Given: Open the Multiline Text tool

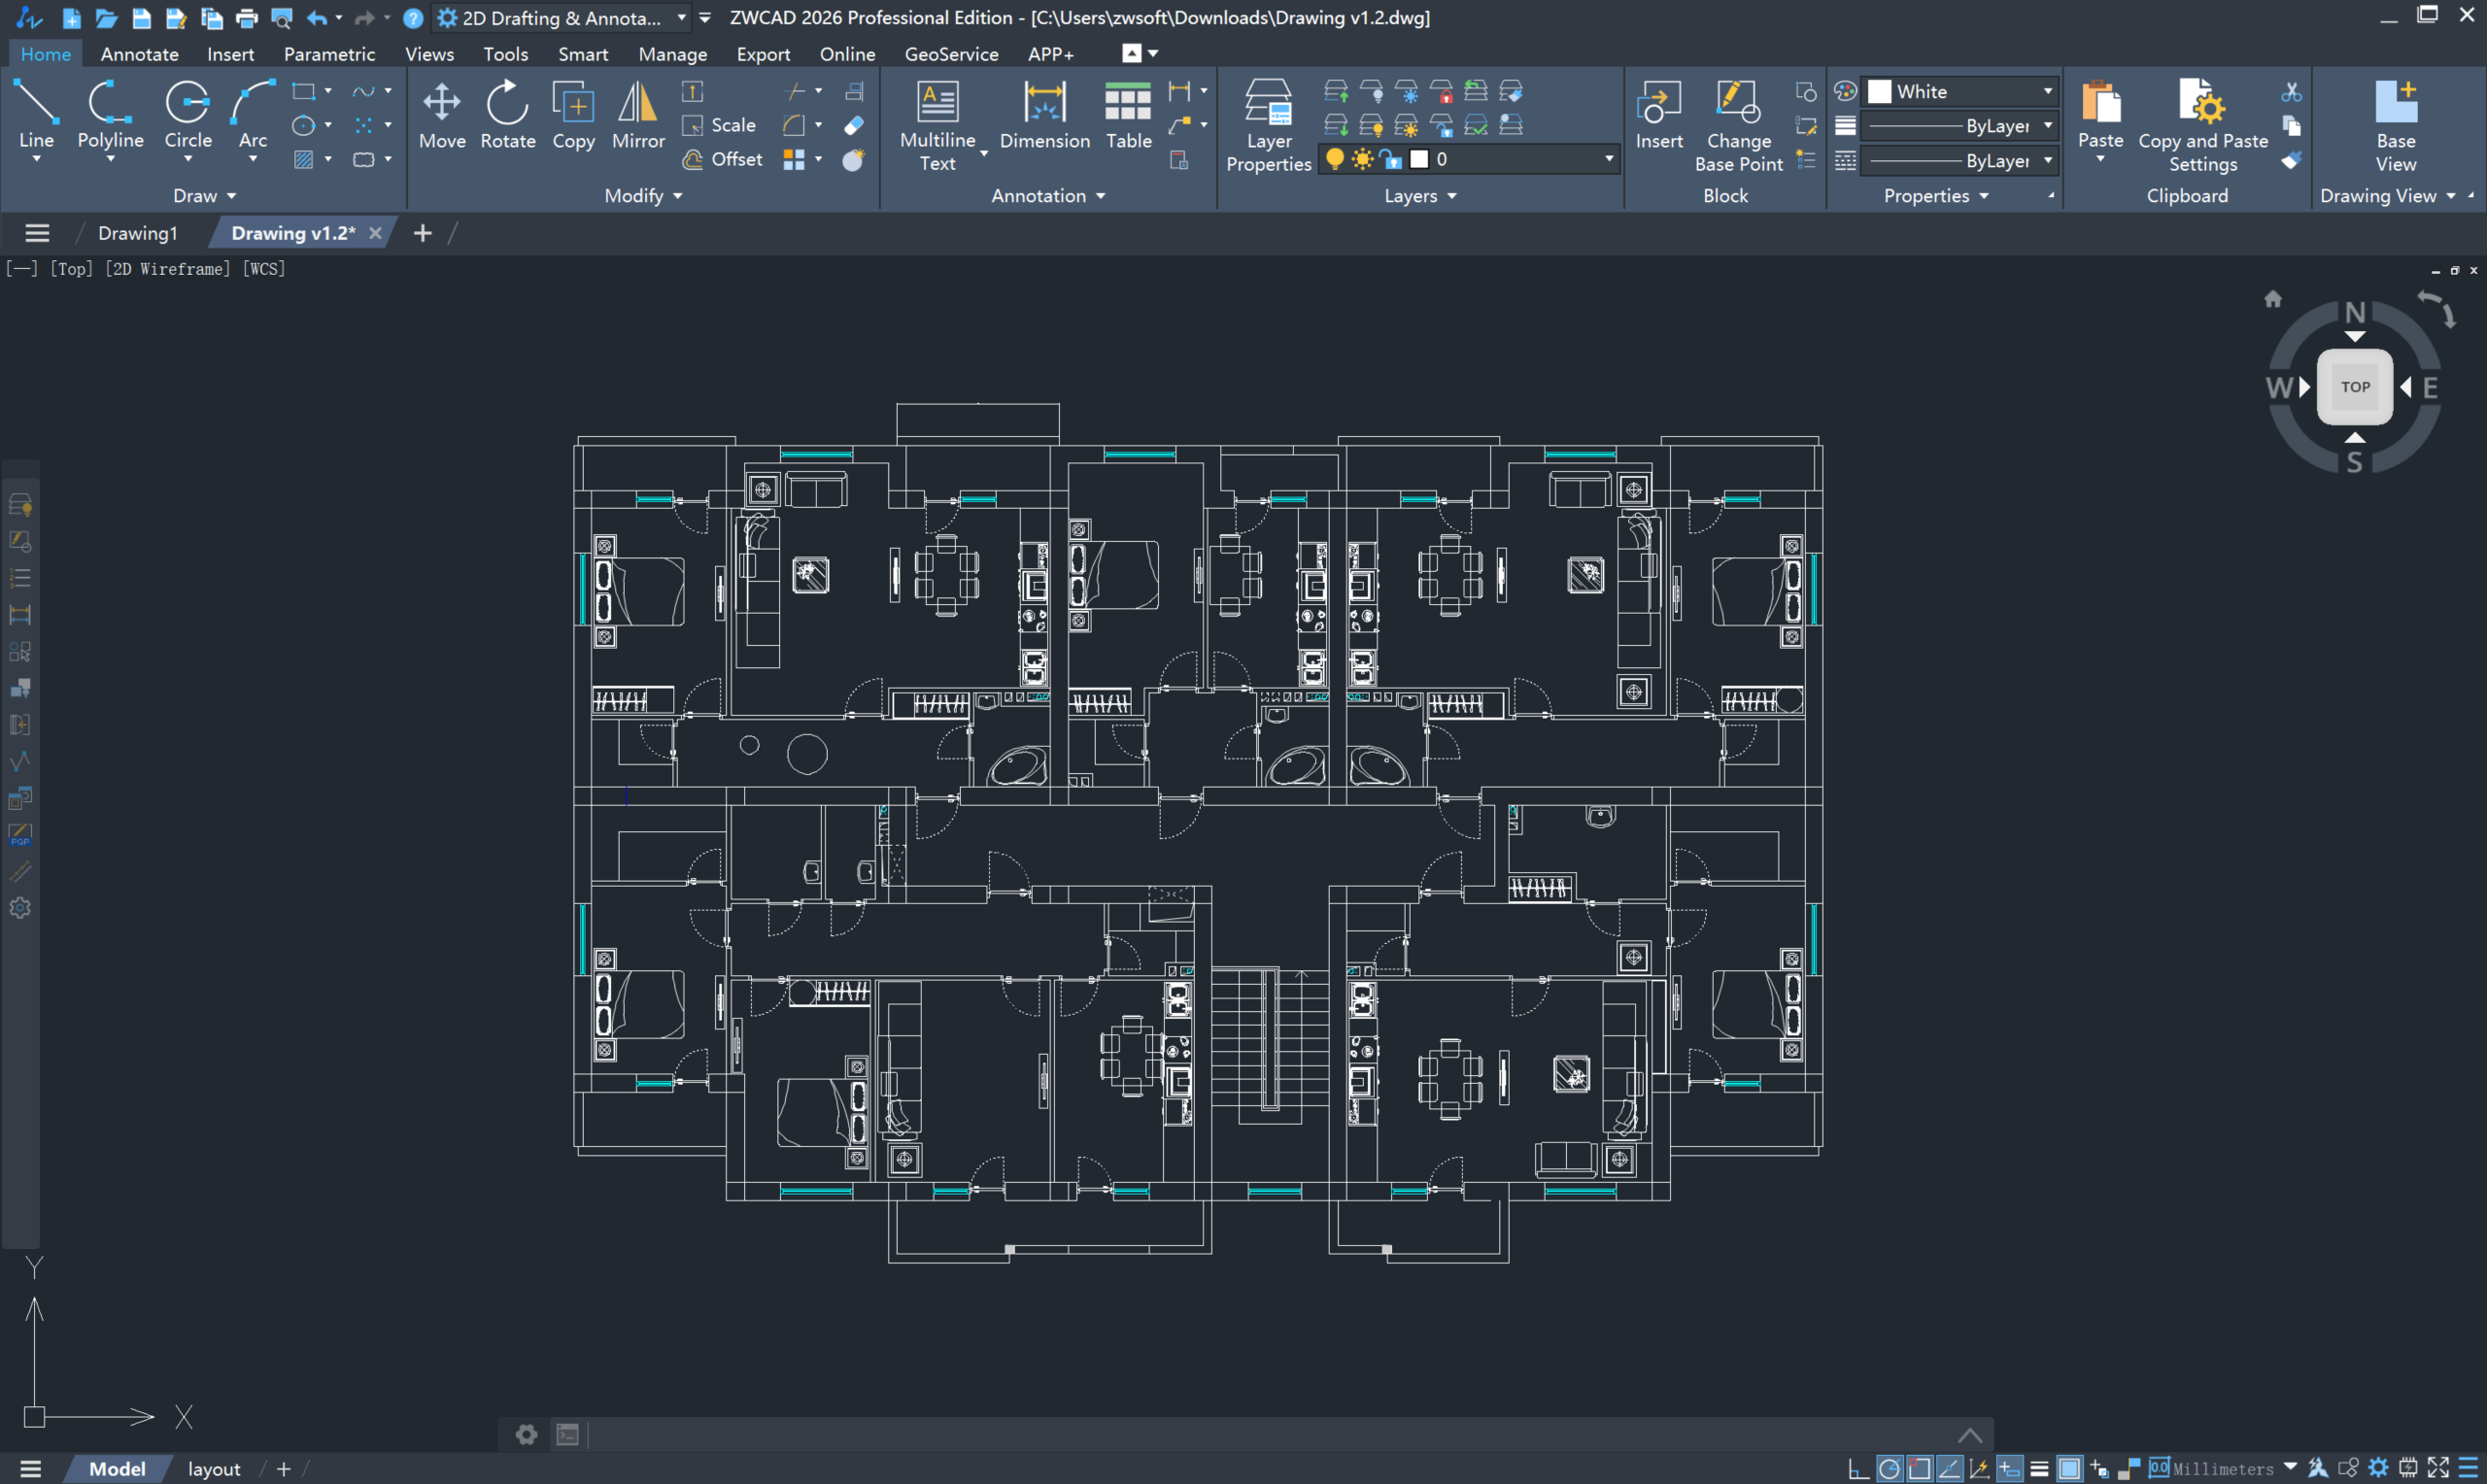Looking at the screenshot, I should coord(937,125).
